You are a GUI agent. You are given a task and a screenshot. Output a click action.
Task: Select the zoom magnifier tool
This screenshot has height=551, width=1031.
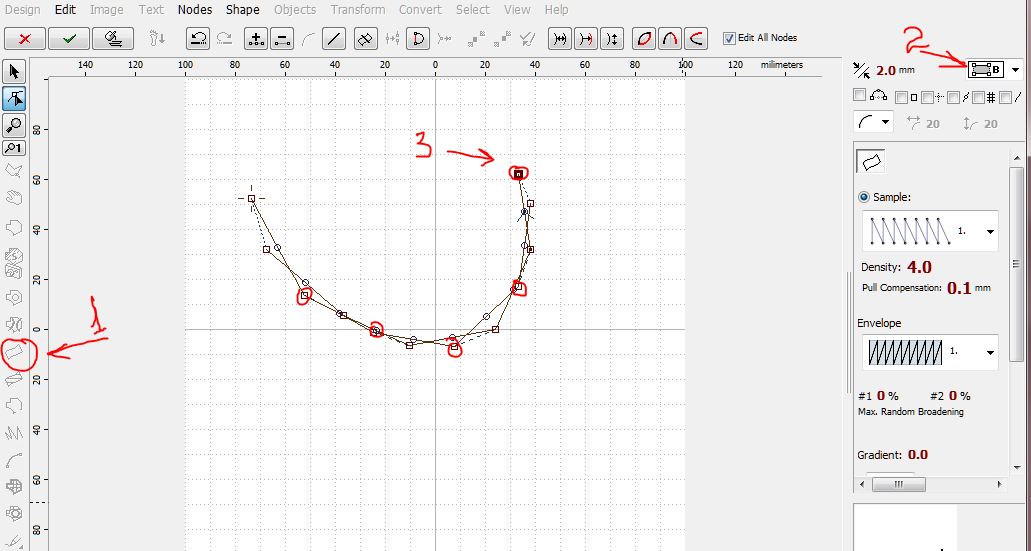pos(14,125)
